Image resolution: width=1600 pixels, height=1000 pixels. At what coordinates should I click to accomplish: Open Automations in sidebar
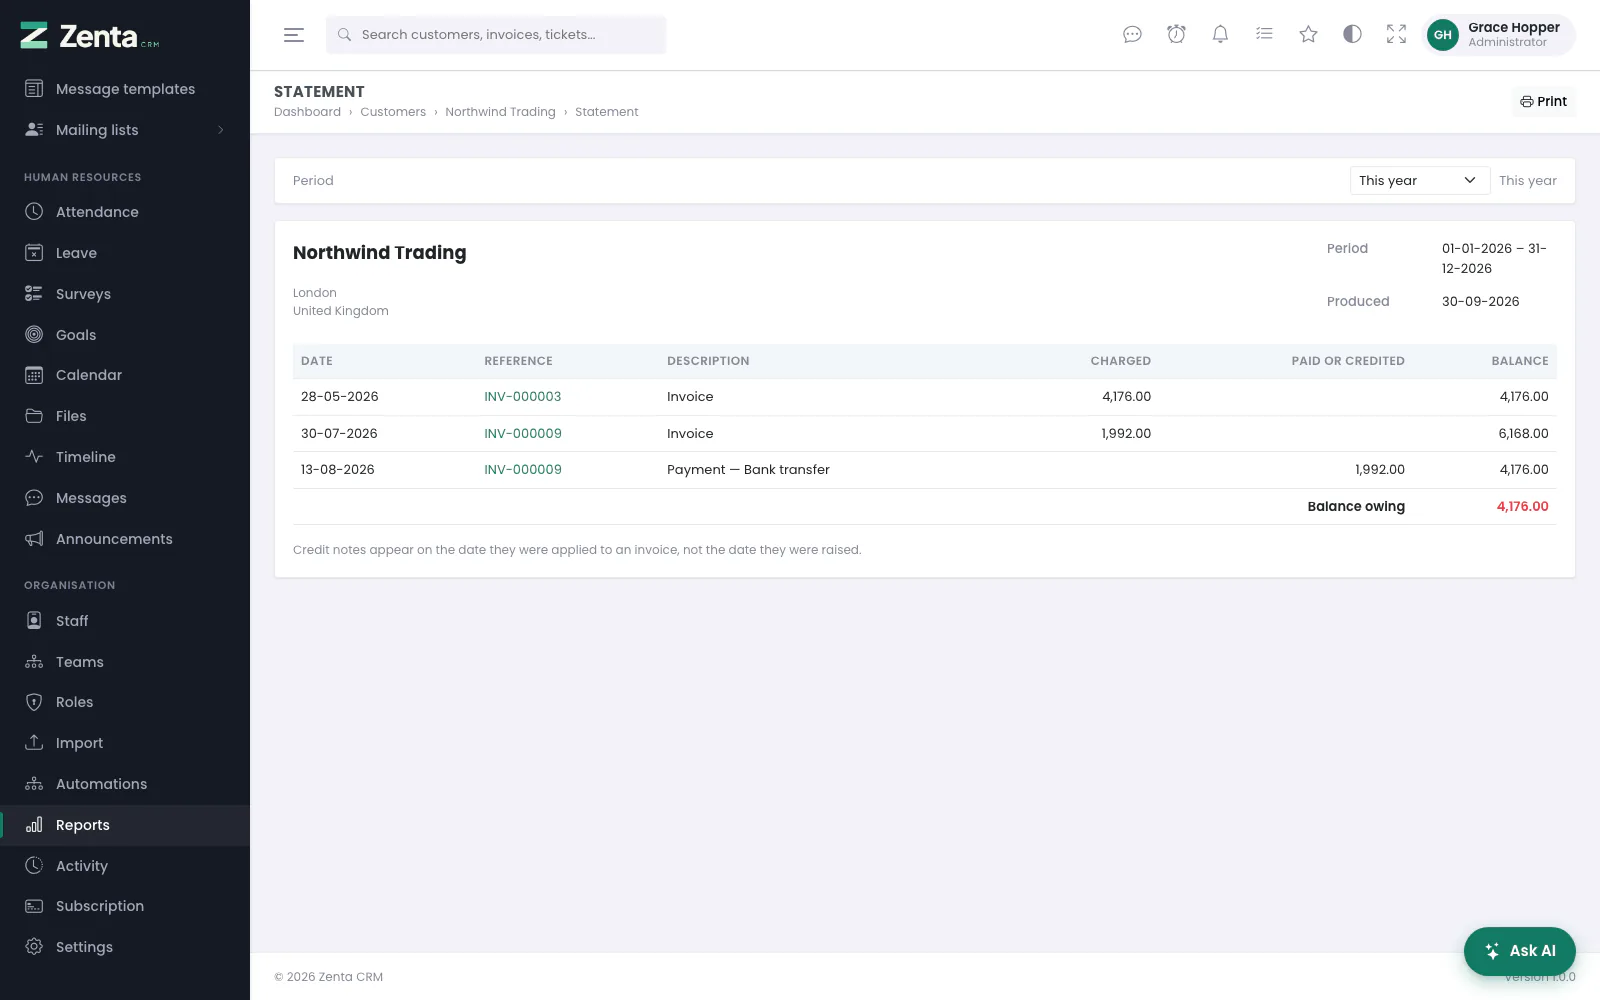coord(125,784)
